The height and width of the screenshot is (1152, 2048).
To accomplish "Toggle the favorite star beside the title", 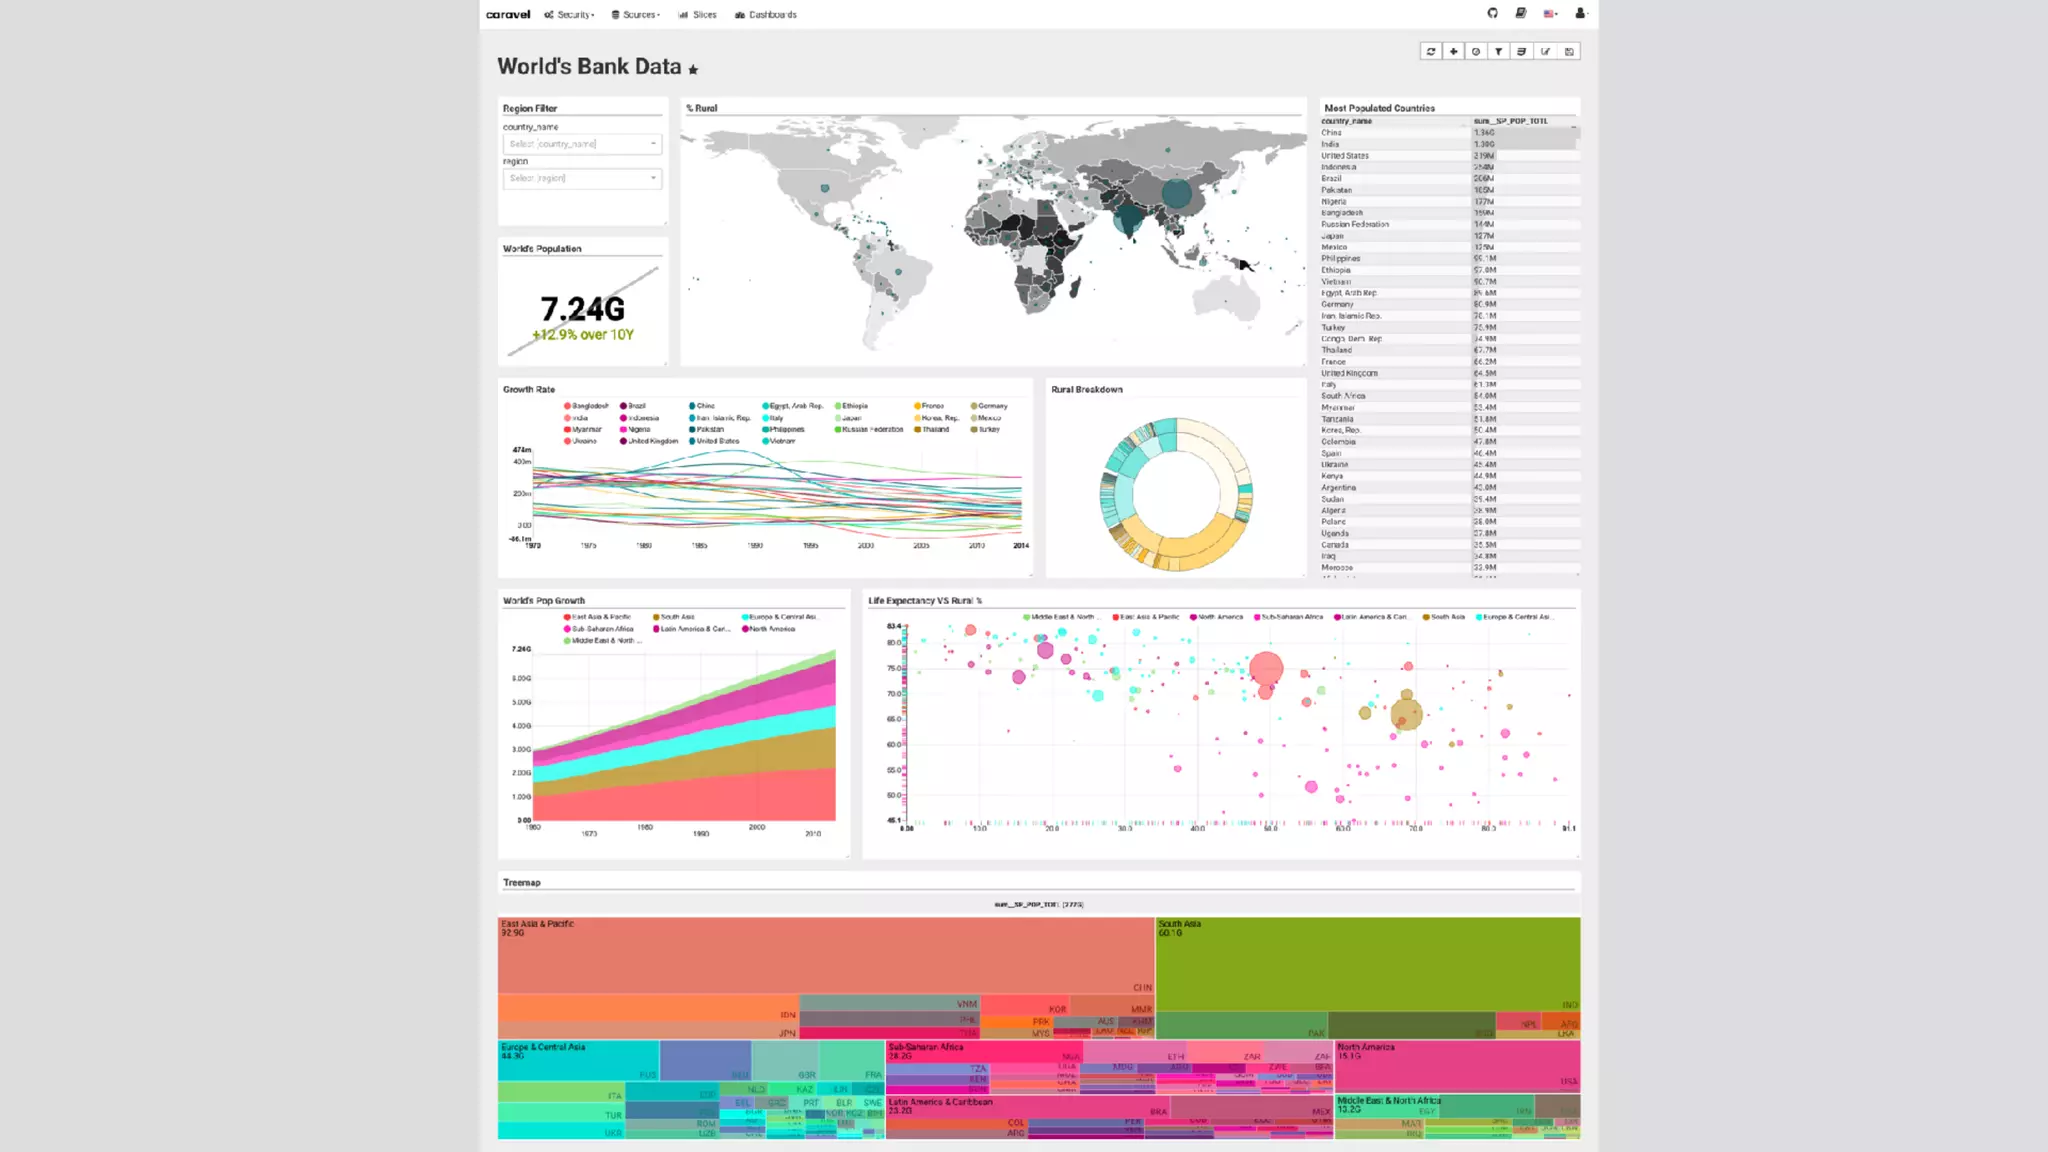I will 693,70.
